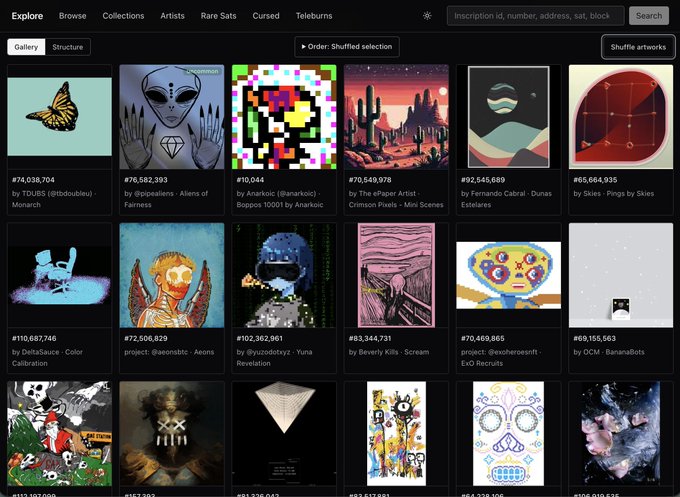Click inscription number #76,582,393

146,180
